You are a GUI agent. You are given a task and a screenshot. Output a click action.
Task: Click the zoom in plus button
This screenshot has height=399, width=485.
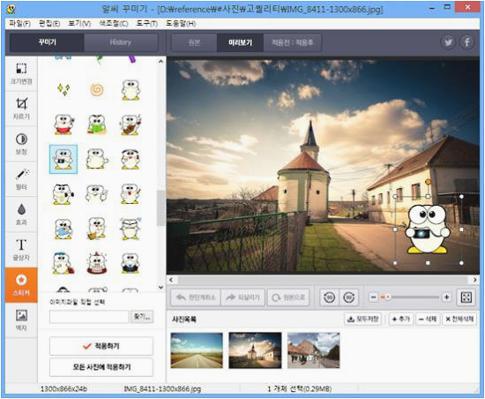pos(447,297)
